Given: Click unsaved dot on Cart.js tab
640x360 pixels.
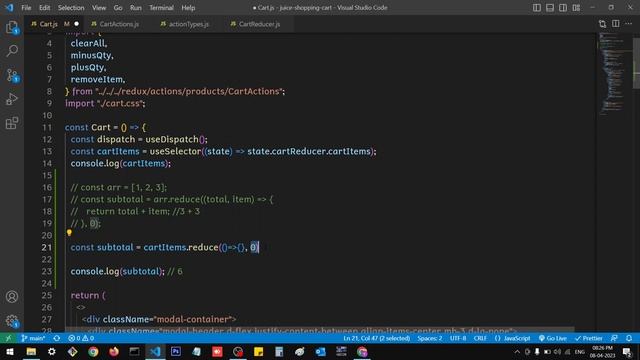Looking at the screenshot, I should 76,24.
